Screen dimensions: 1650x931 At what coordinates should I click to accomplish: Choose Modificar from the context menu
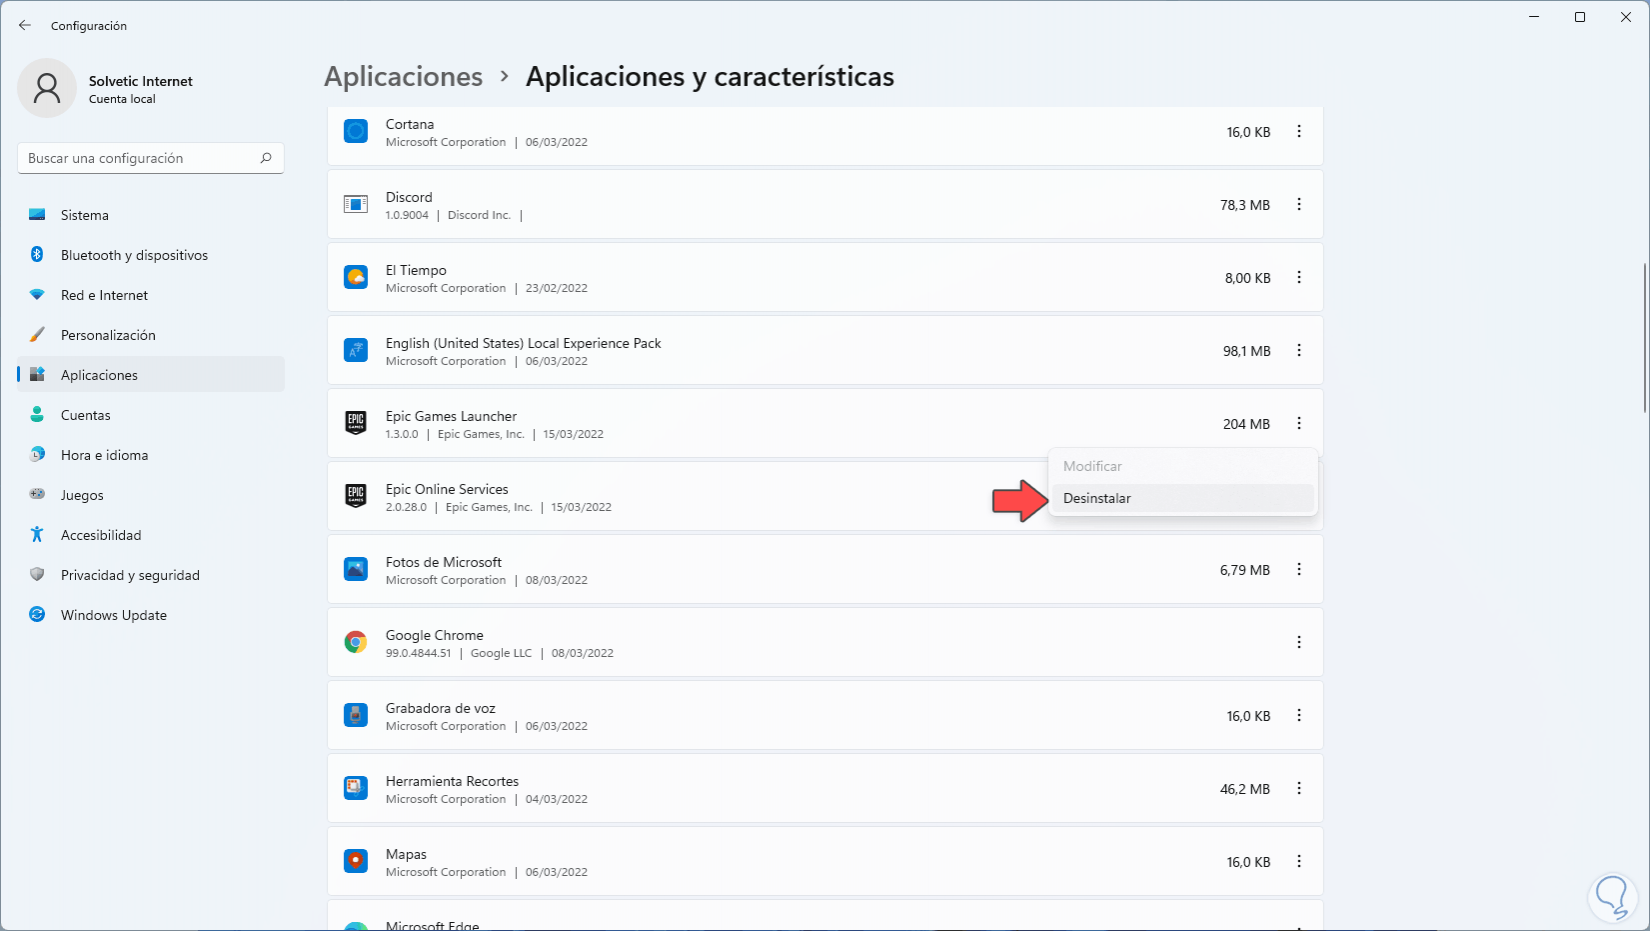click(x=1183, y=466)
